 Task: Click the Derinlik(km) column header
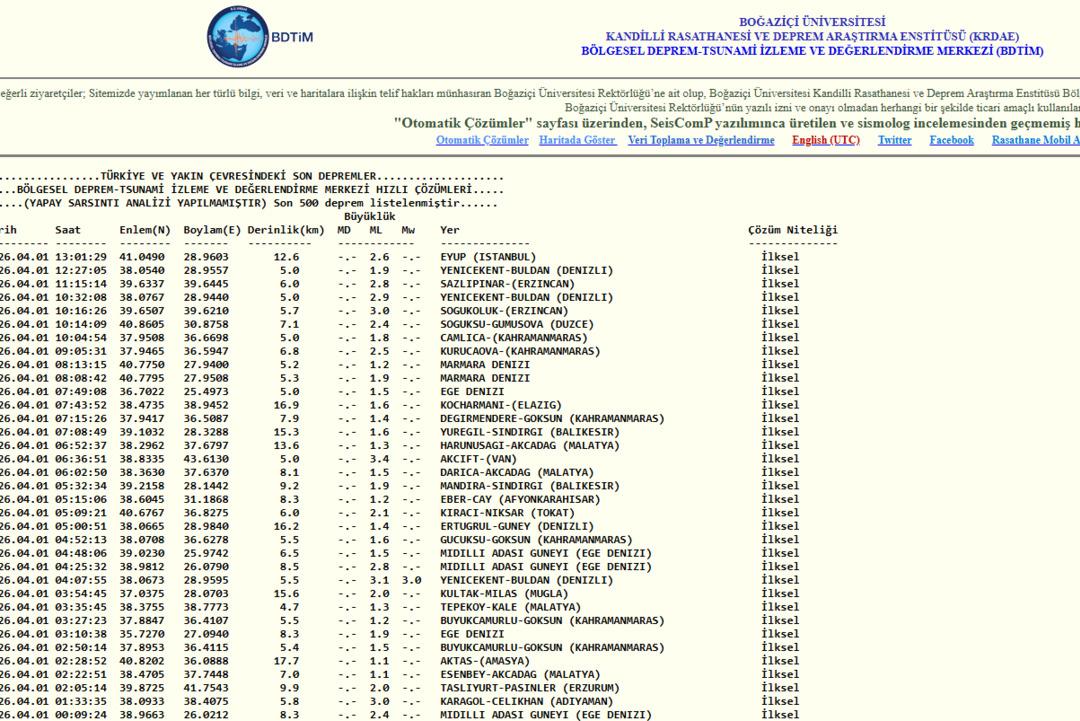click(x=286, y=230)
